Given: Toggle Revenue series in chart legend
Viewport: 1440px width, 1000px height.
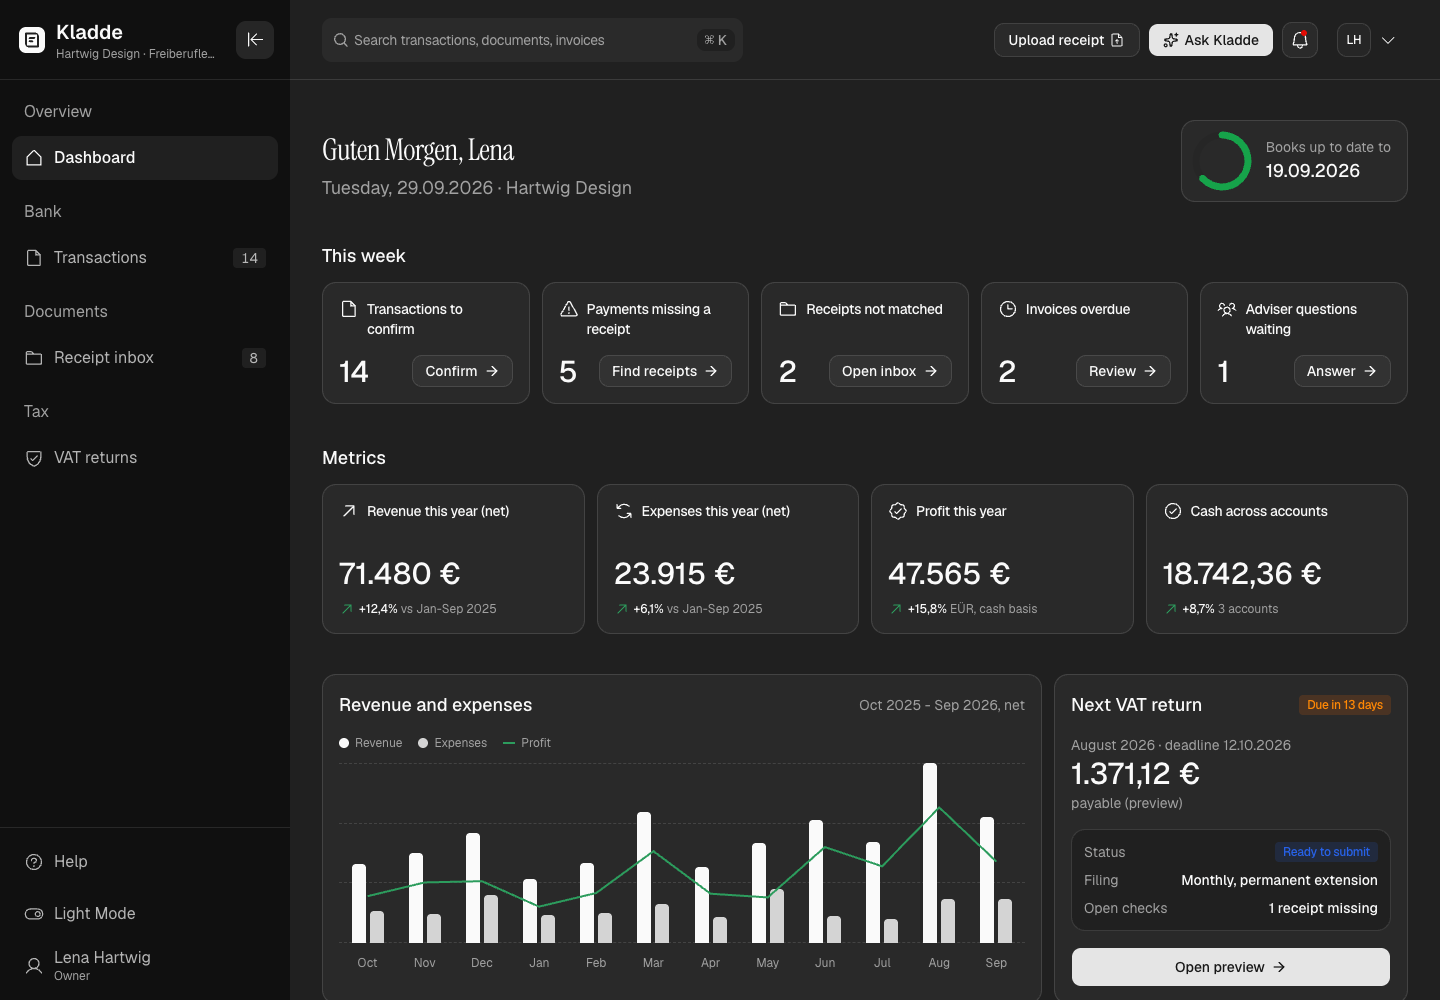Looking at the screenshot, I should point(370,743).
